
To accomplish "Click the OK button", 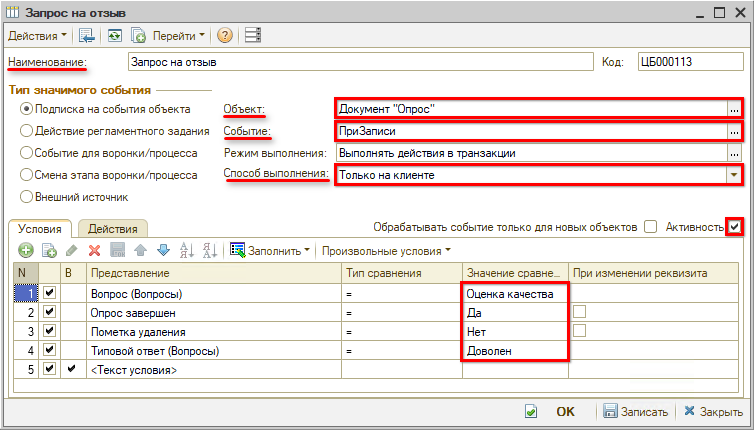I will click(565, 412).
